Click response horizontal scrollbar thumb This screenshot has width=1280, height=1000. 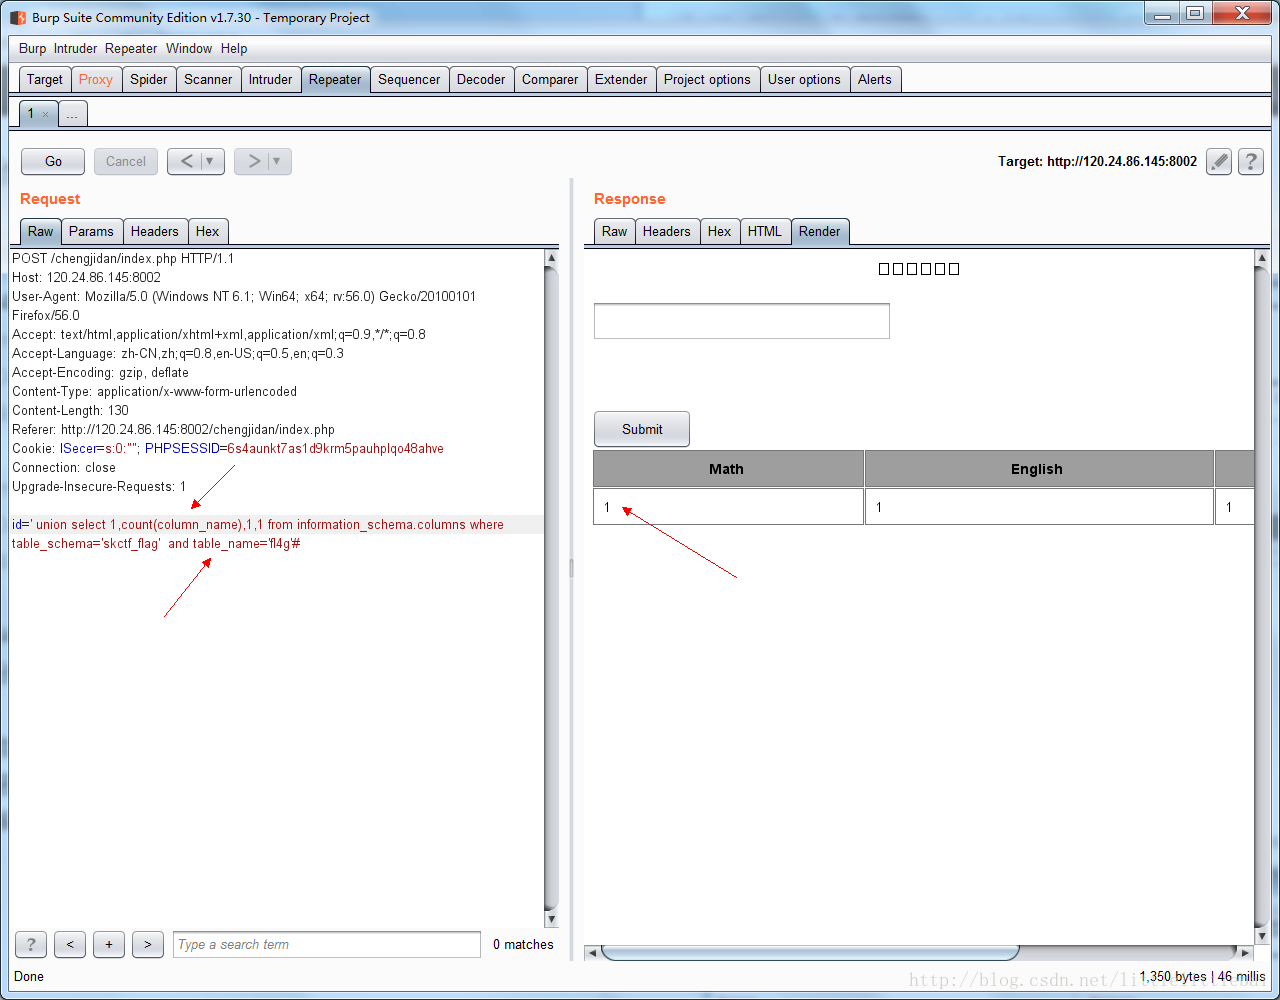pos(810,952)
